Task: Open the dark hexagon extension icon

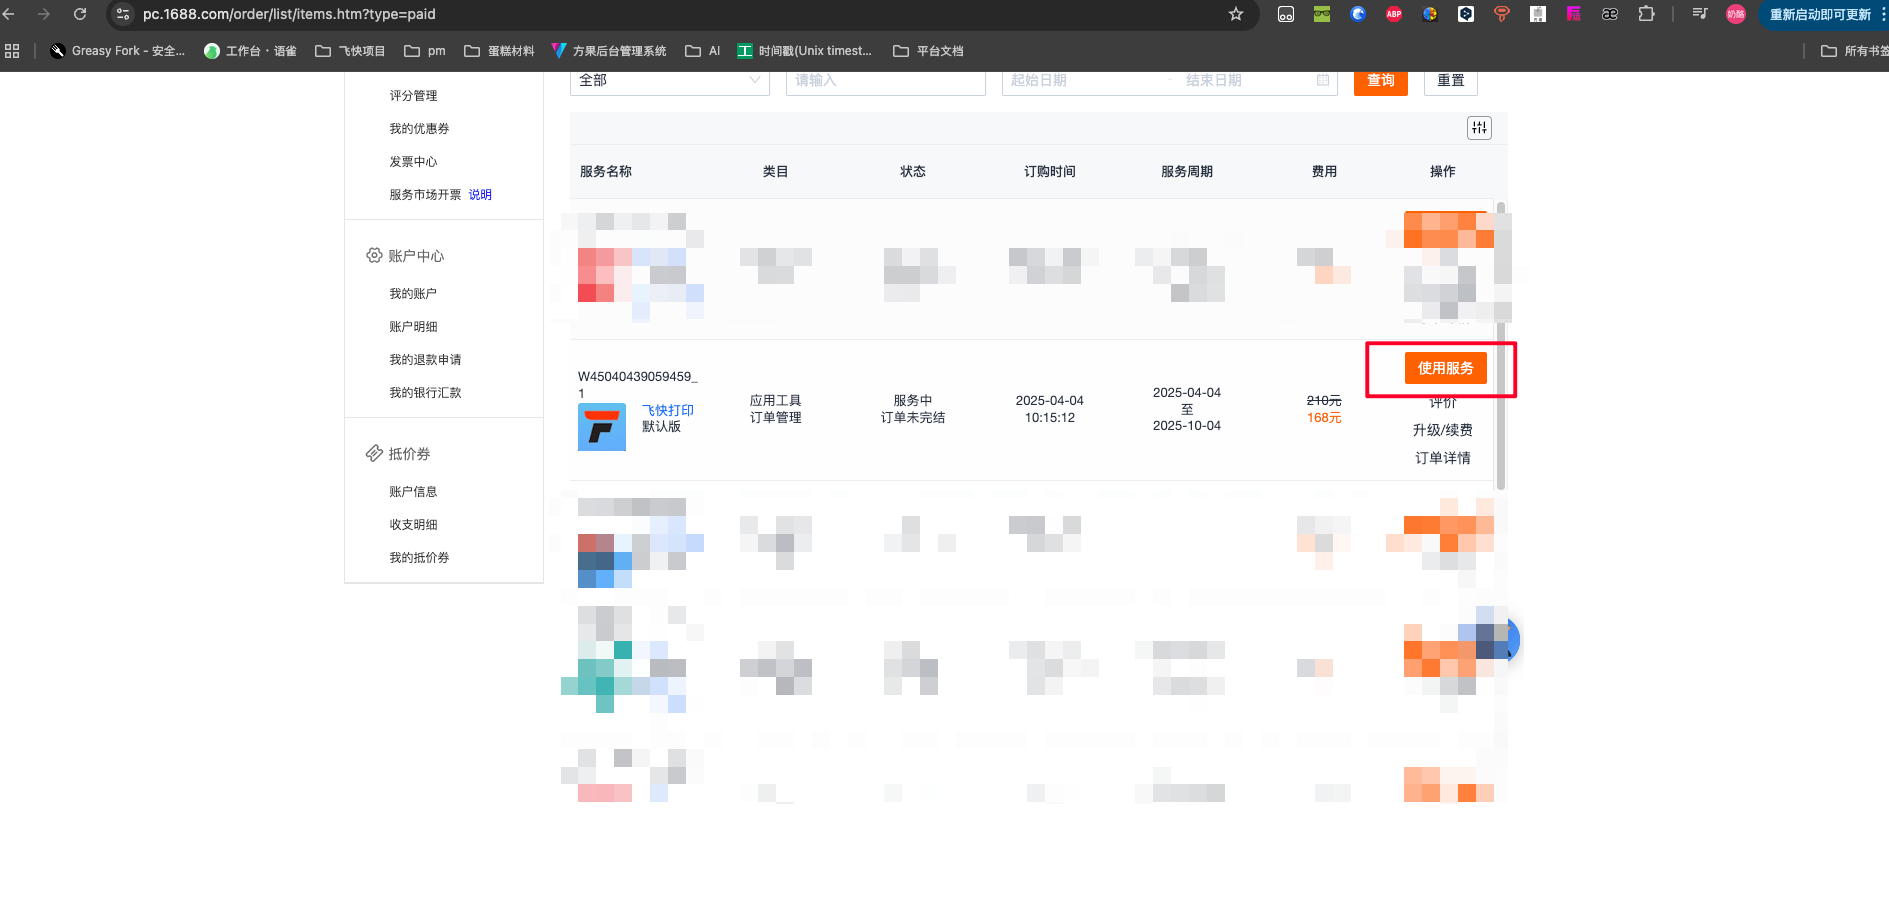Action: coord(1466,14)
